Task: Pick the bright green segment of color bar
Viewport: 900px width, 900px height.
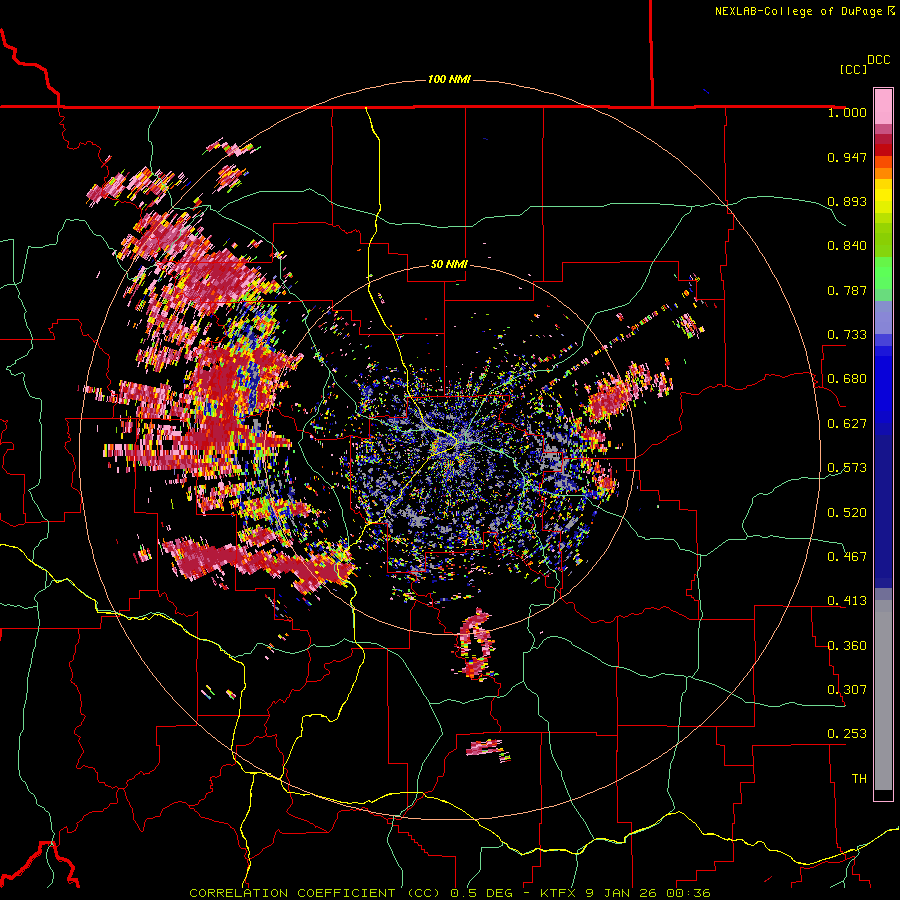Action: coord(883,273)
